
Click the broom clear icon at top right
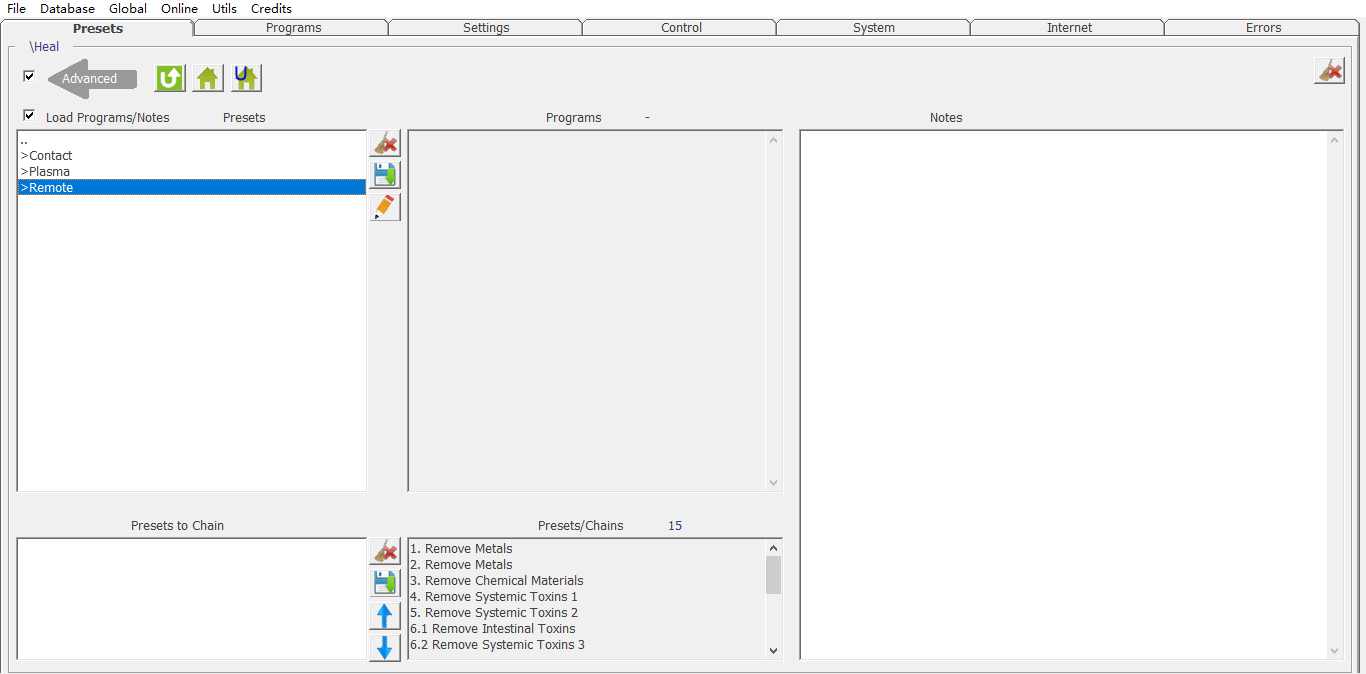1329,70
